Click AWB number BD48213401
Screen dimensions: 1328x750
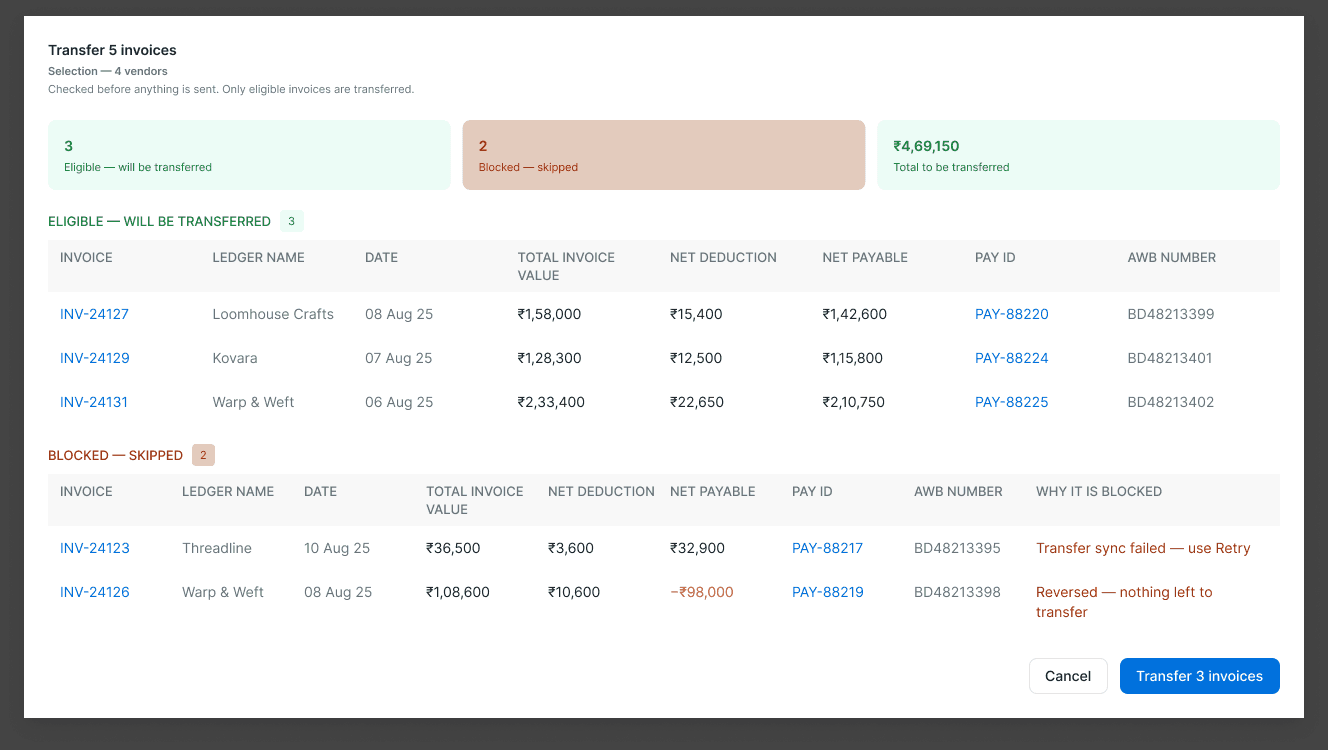pyautogui.click(x=1171, y=358)
